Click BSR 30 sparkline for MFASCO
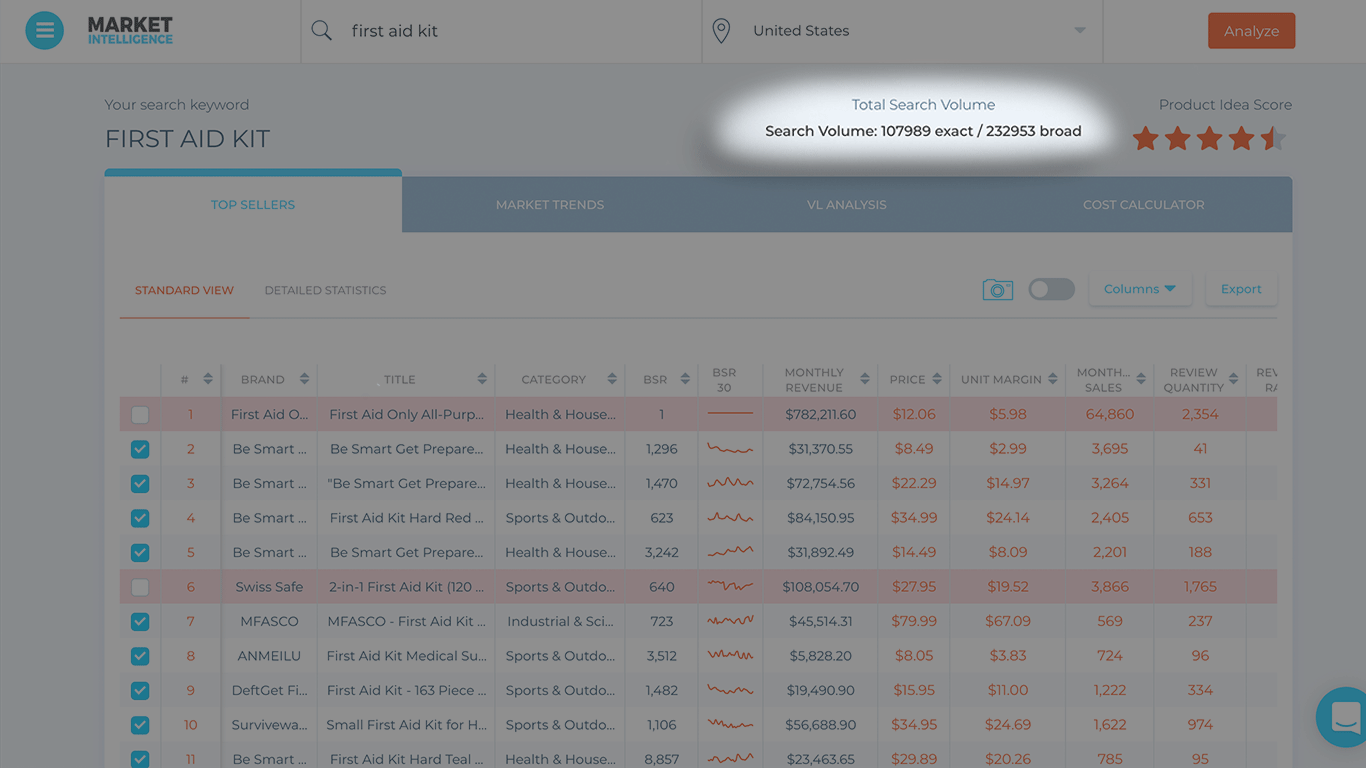 click(x=730, y=621)
